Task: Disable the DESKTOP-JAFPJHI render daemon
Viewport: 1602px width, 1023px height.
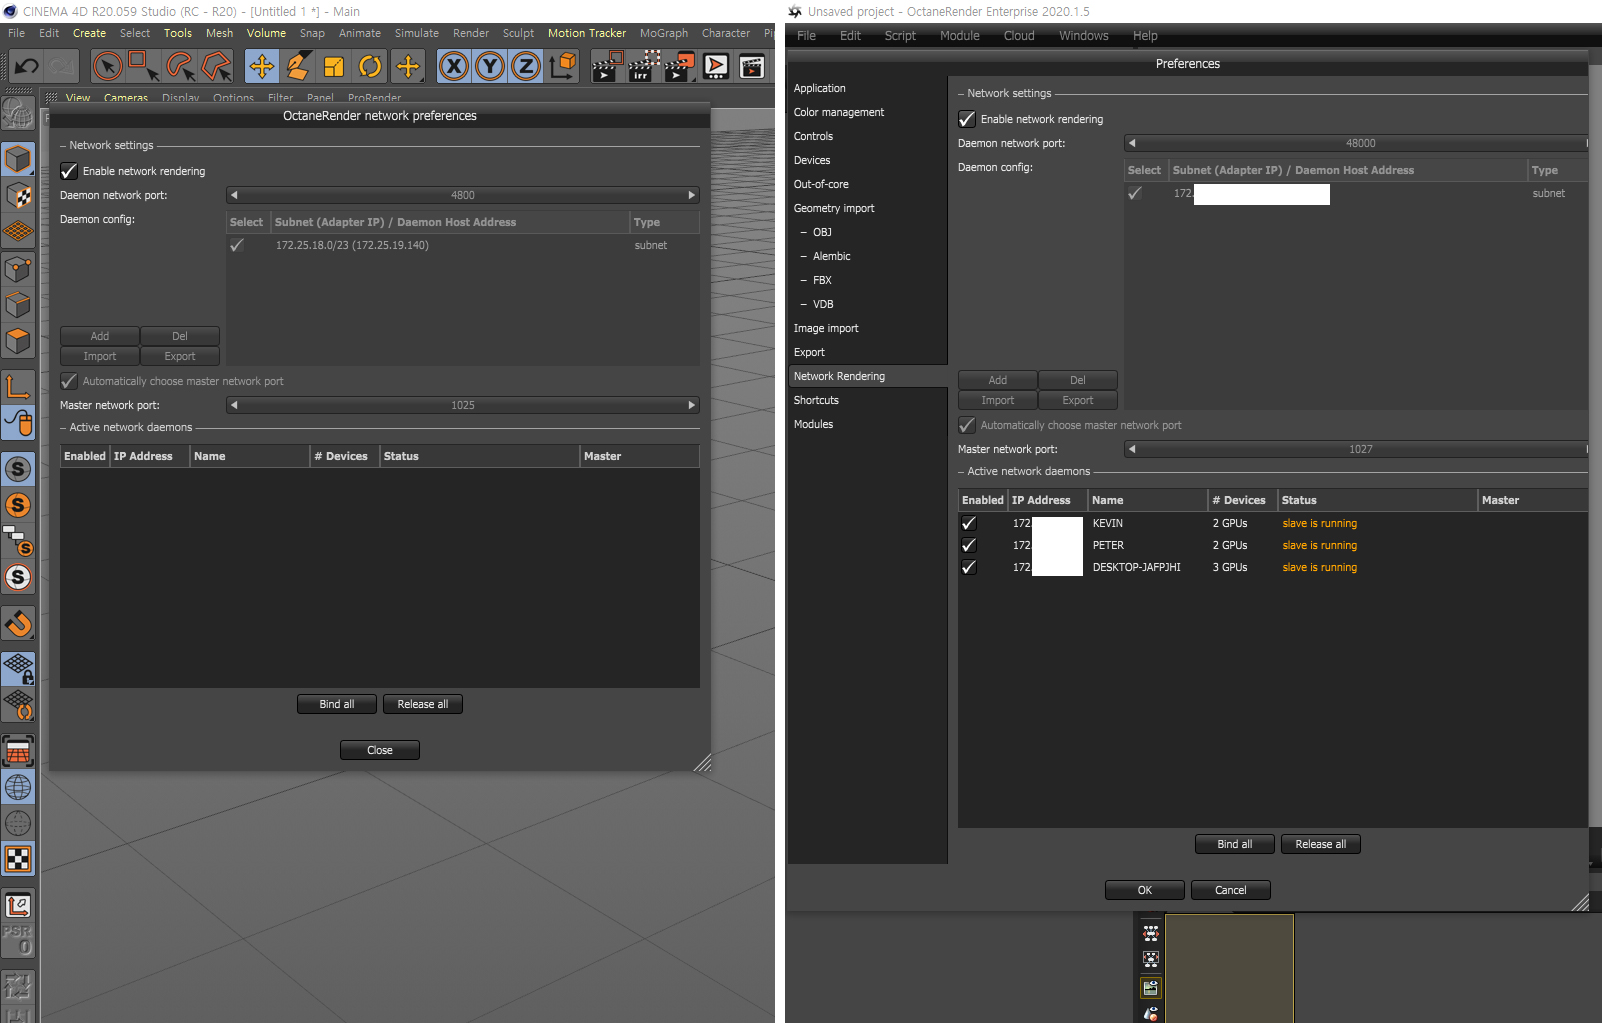Action: coord(968,567)
